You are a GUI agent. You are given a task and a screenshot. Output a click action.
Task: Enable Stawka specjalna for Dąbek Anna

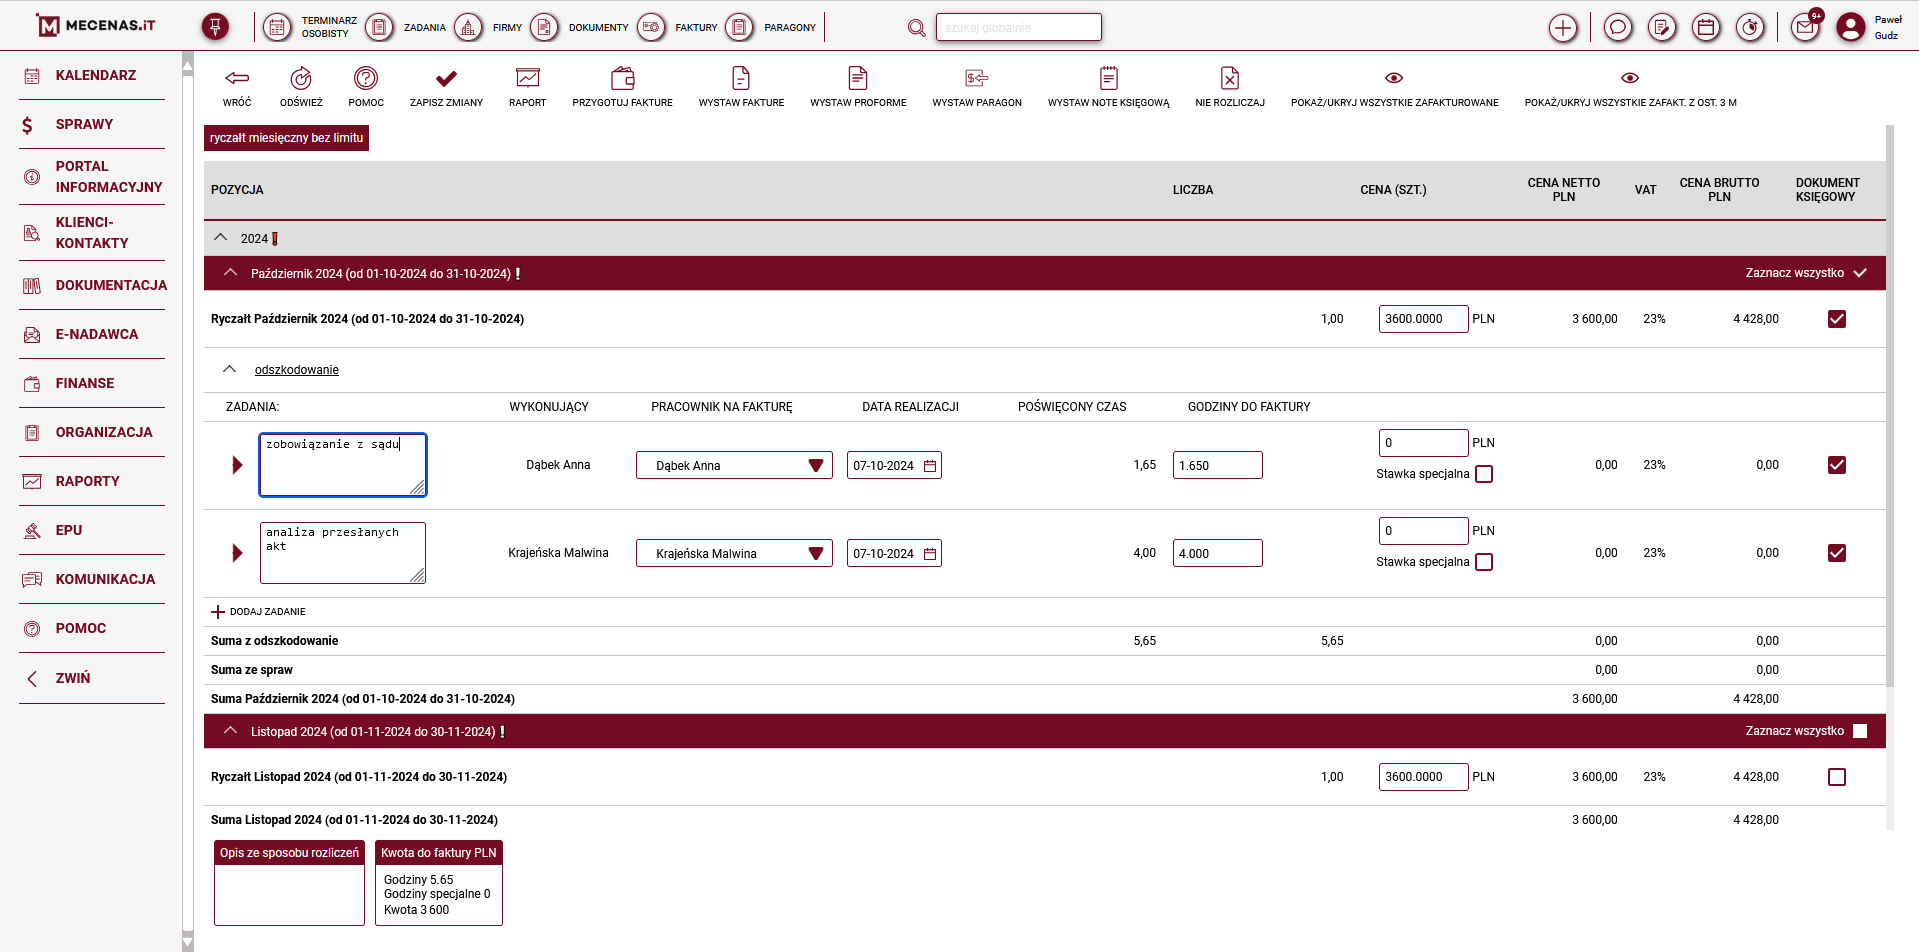1484,473
